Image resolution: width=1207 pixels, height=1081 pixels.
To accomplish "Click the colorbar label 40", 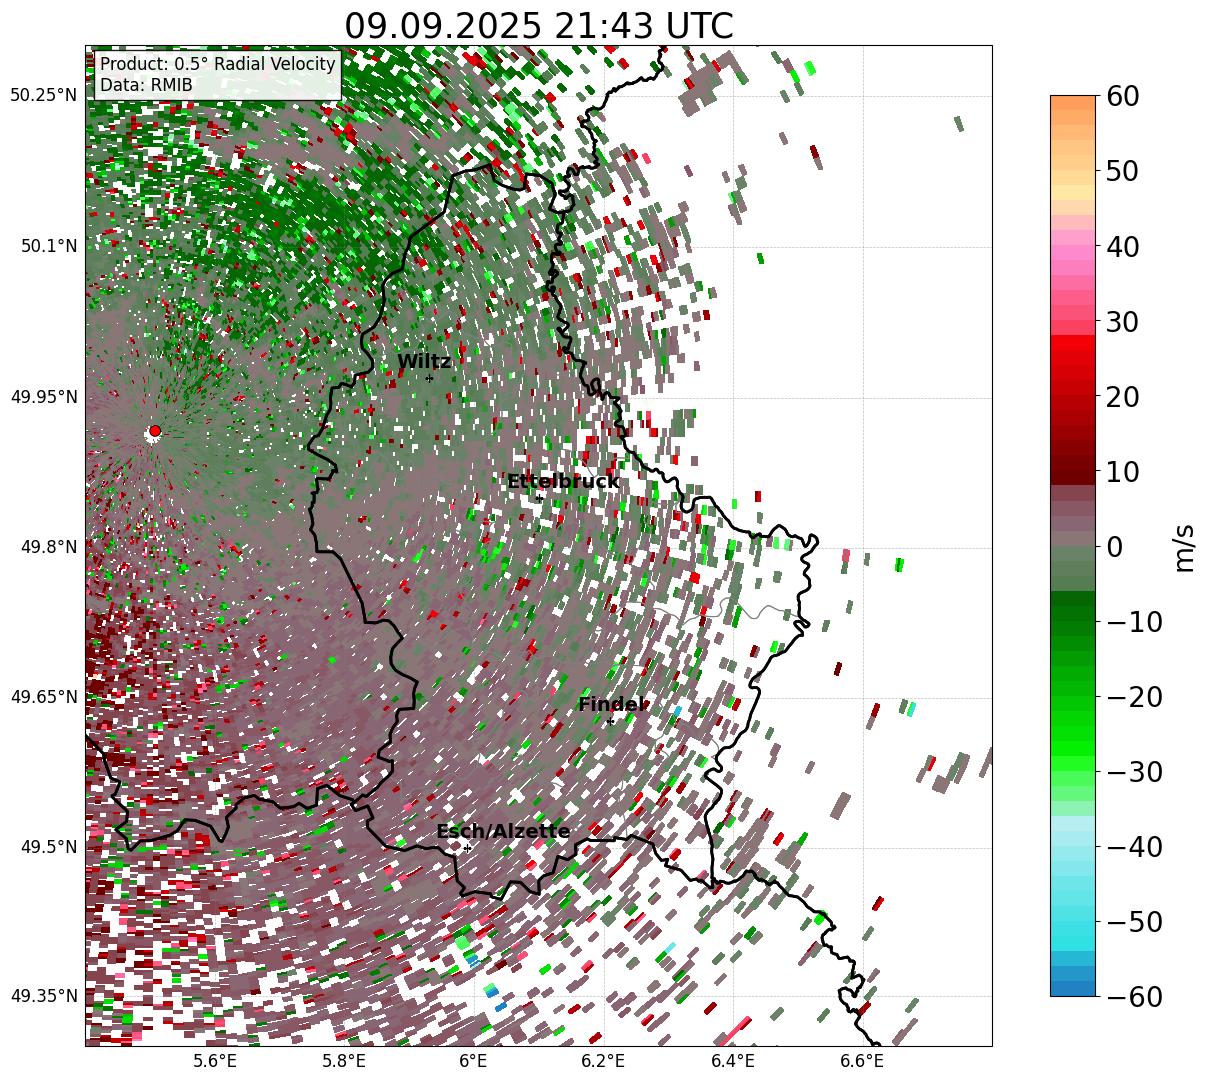I will [1121, 246].
